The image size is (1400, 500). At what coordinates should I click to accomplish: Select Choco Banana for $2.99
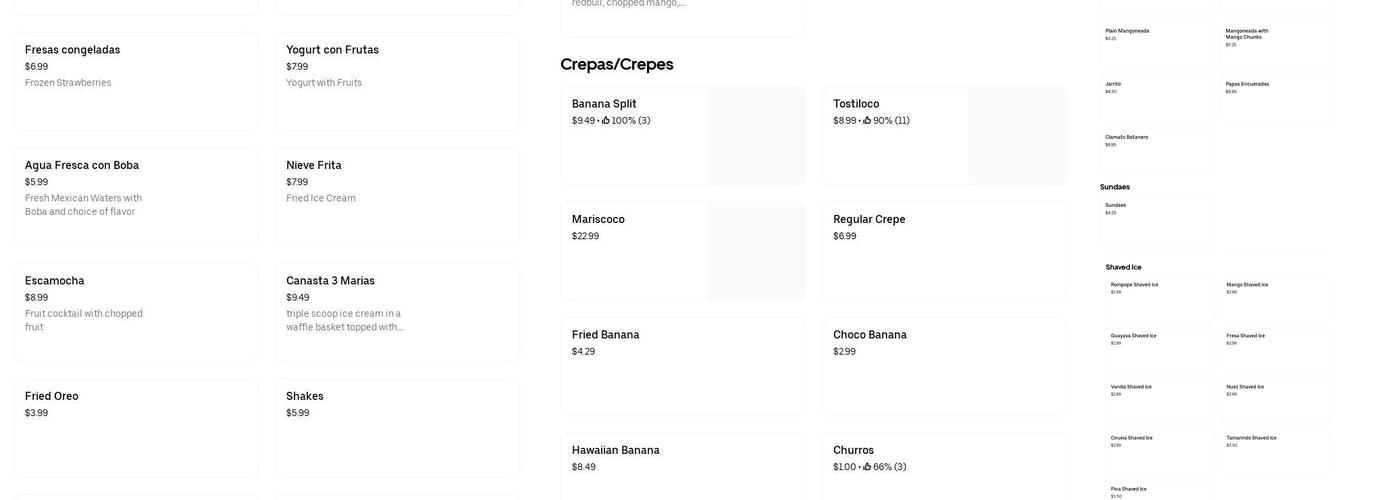(x=944, y=366)
